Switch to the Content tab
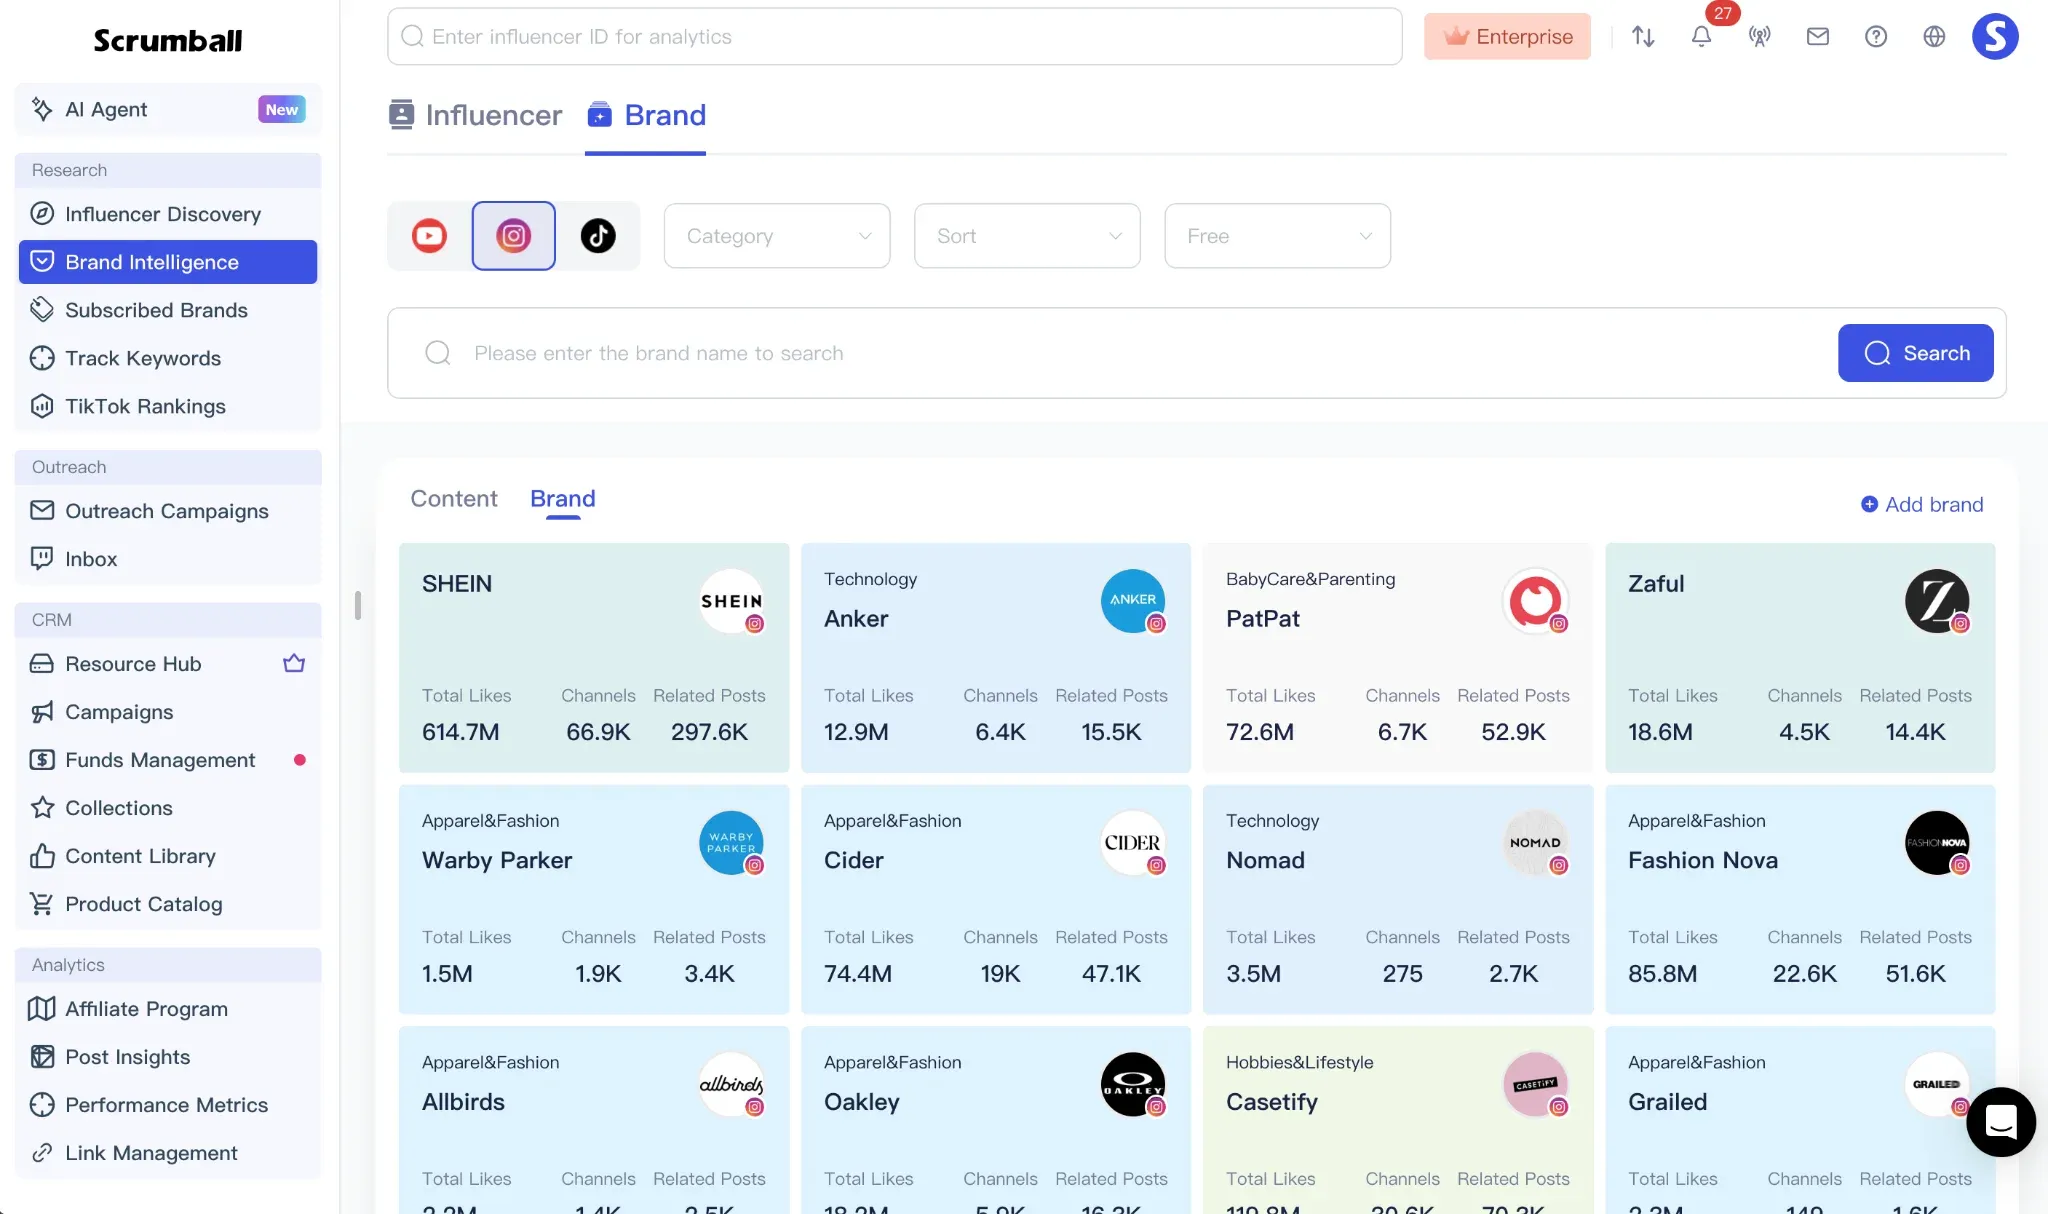Viewport: 2048px width, 1214px height. point(454,499)
